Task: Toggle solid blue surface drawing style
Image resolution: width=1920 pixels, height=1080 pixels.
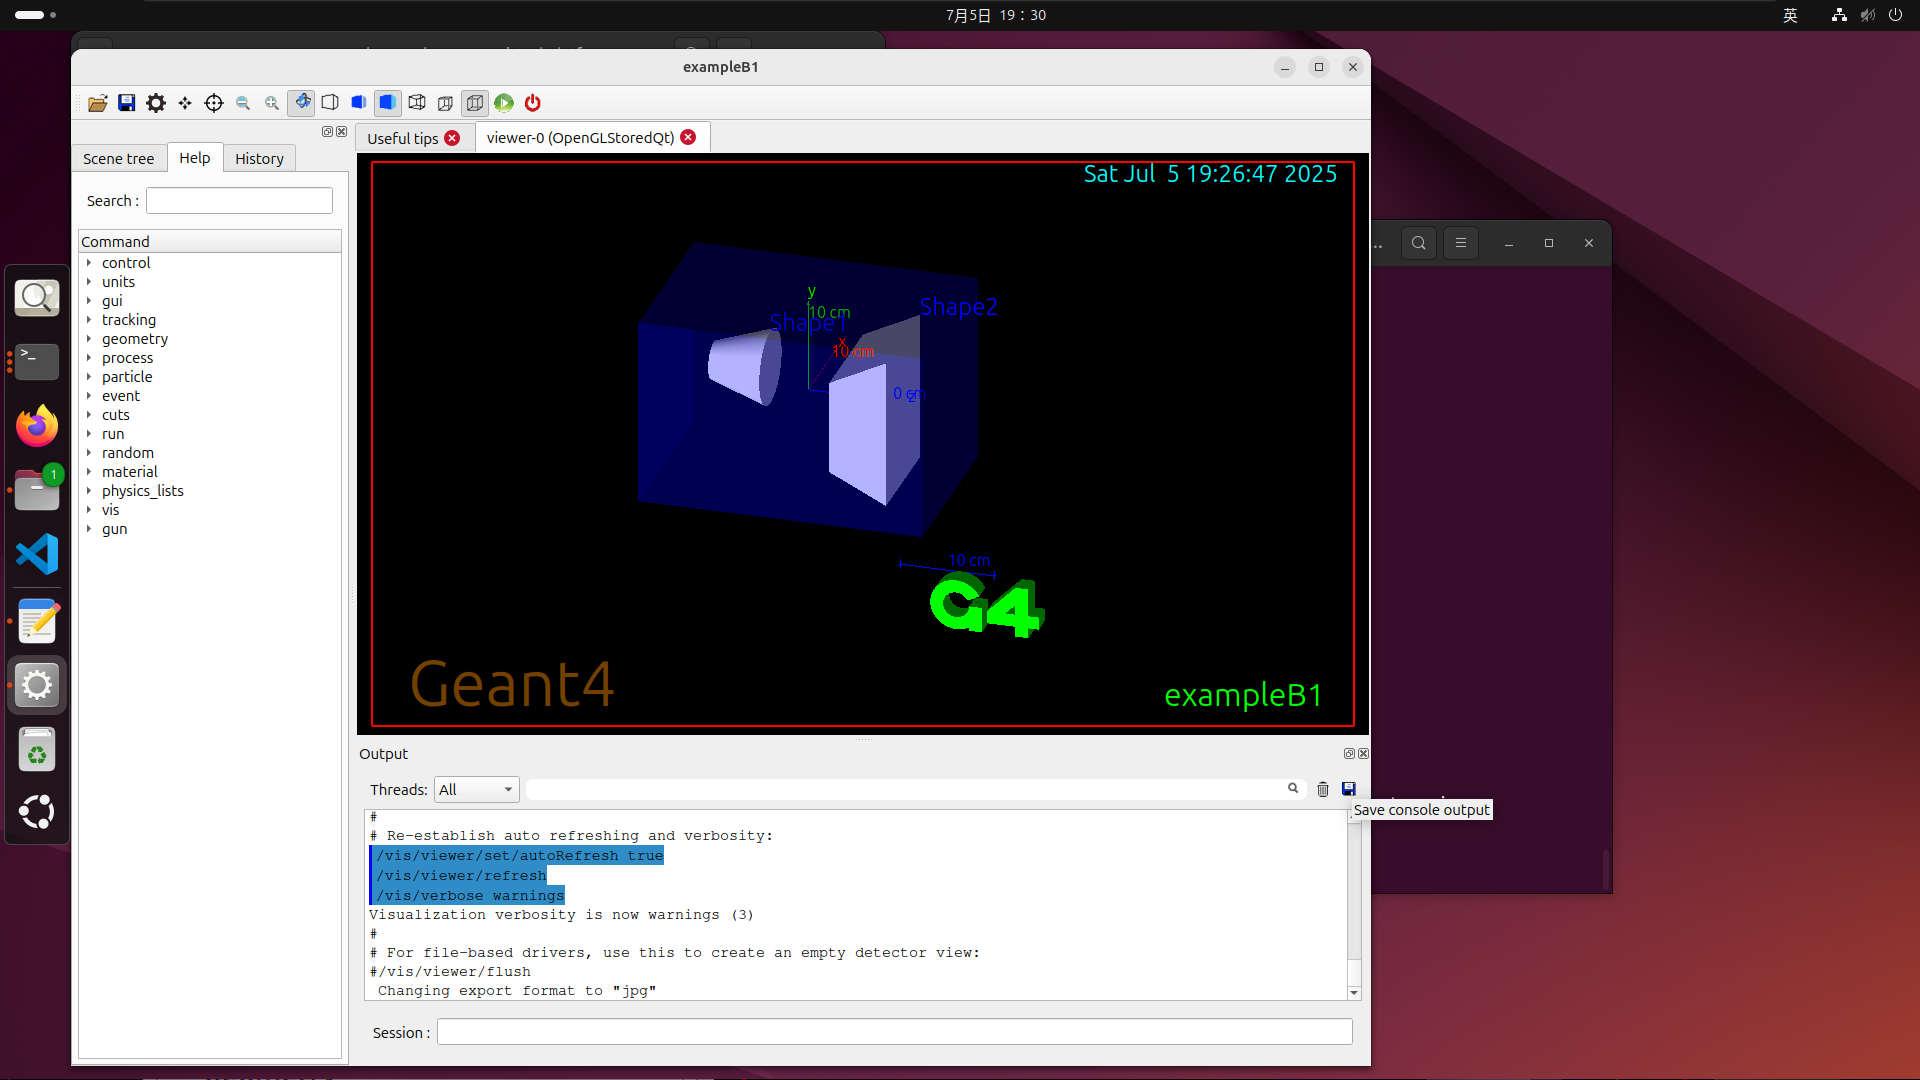Action: [x=388, y=103]
